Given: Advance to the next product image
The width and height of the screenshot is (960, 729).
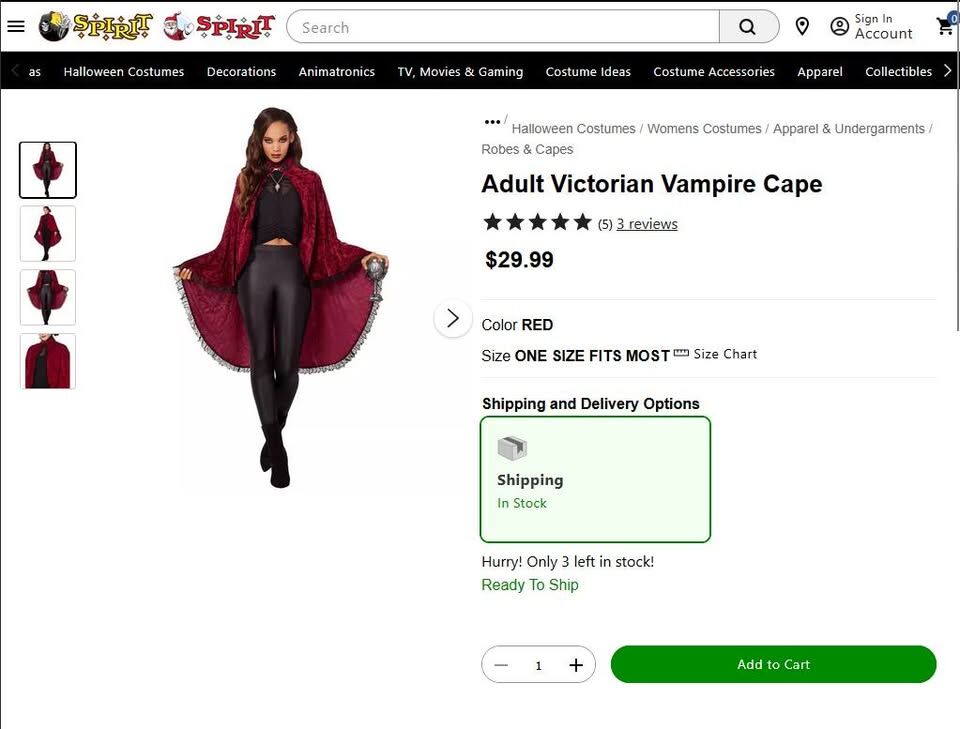Looking at the screenshot, I should [452, 318].
